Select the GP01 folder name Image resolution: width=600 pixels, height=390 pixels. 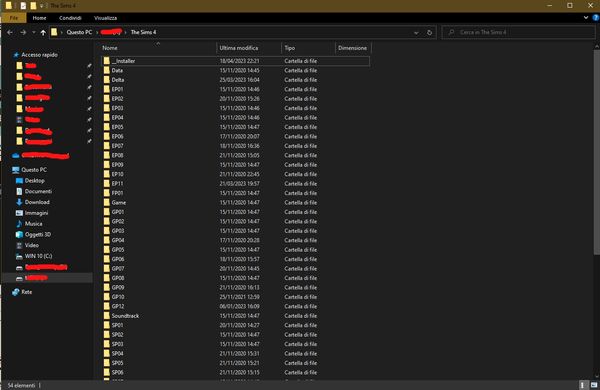tap(118, 212)
